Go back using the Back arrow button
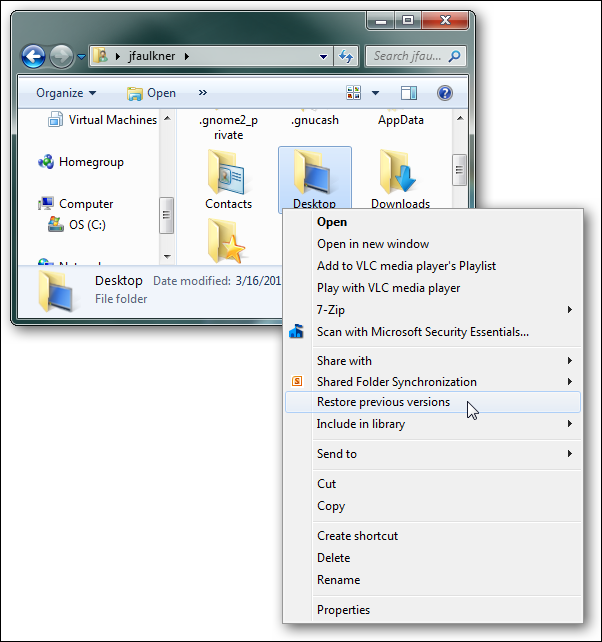Image resolution: width=602 pixels, height=642 pixels. coord(33,56)
